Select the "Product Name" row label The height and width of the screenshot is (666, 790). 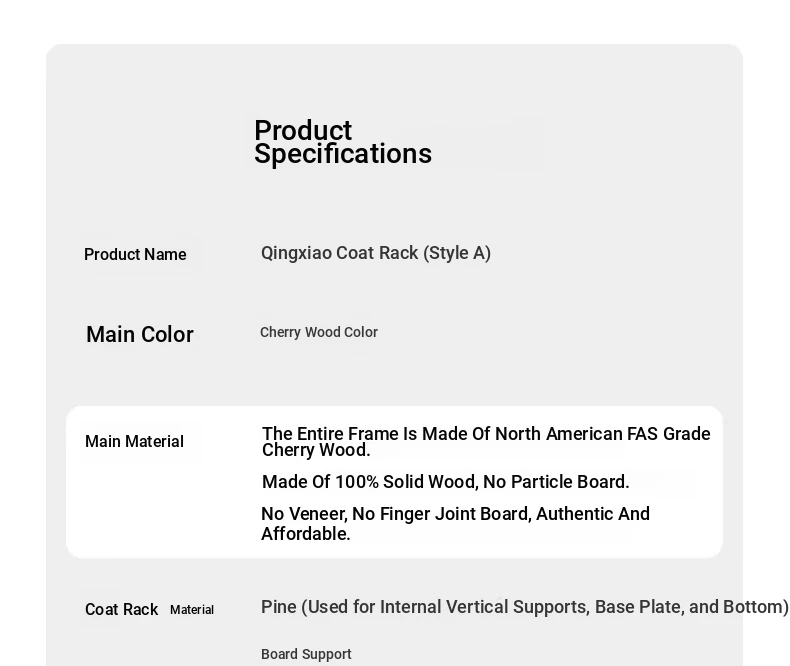(135, 255)
